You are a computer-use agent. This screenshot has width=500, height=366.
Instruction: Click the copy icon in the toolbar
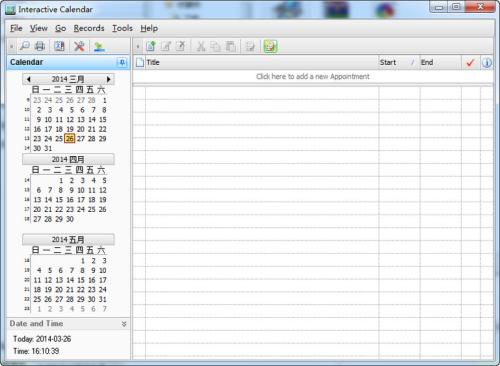pos(215,46)
